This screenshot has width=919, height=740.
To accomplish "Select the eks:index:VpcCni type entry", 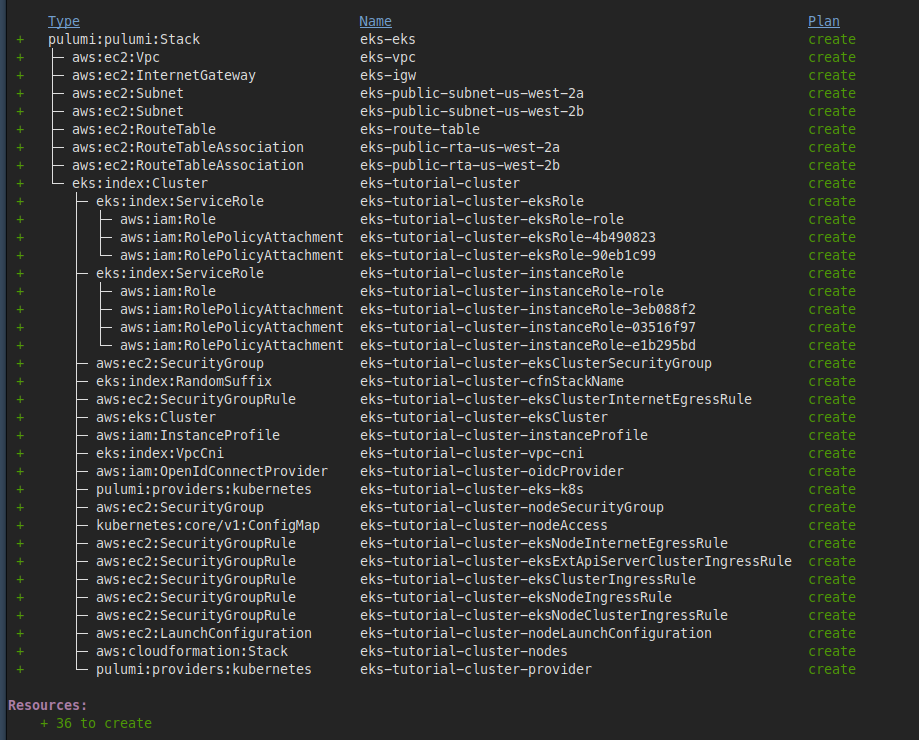I will pos(159,453).
